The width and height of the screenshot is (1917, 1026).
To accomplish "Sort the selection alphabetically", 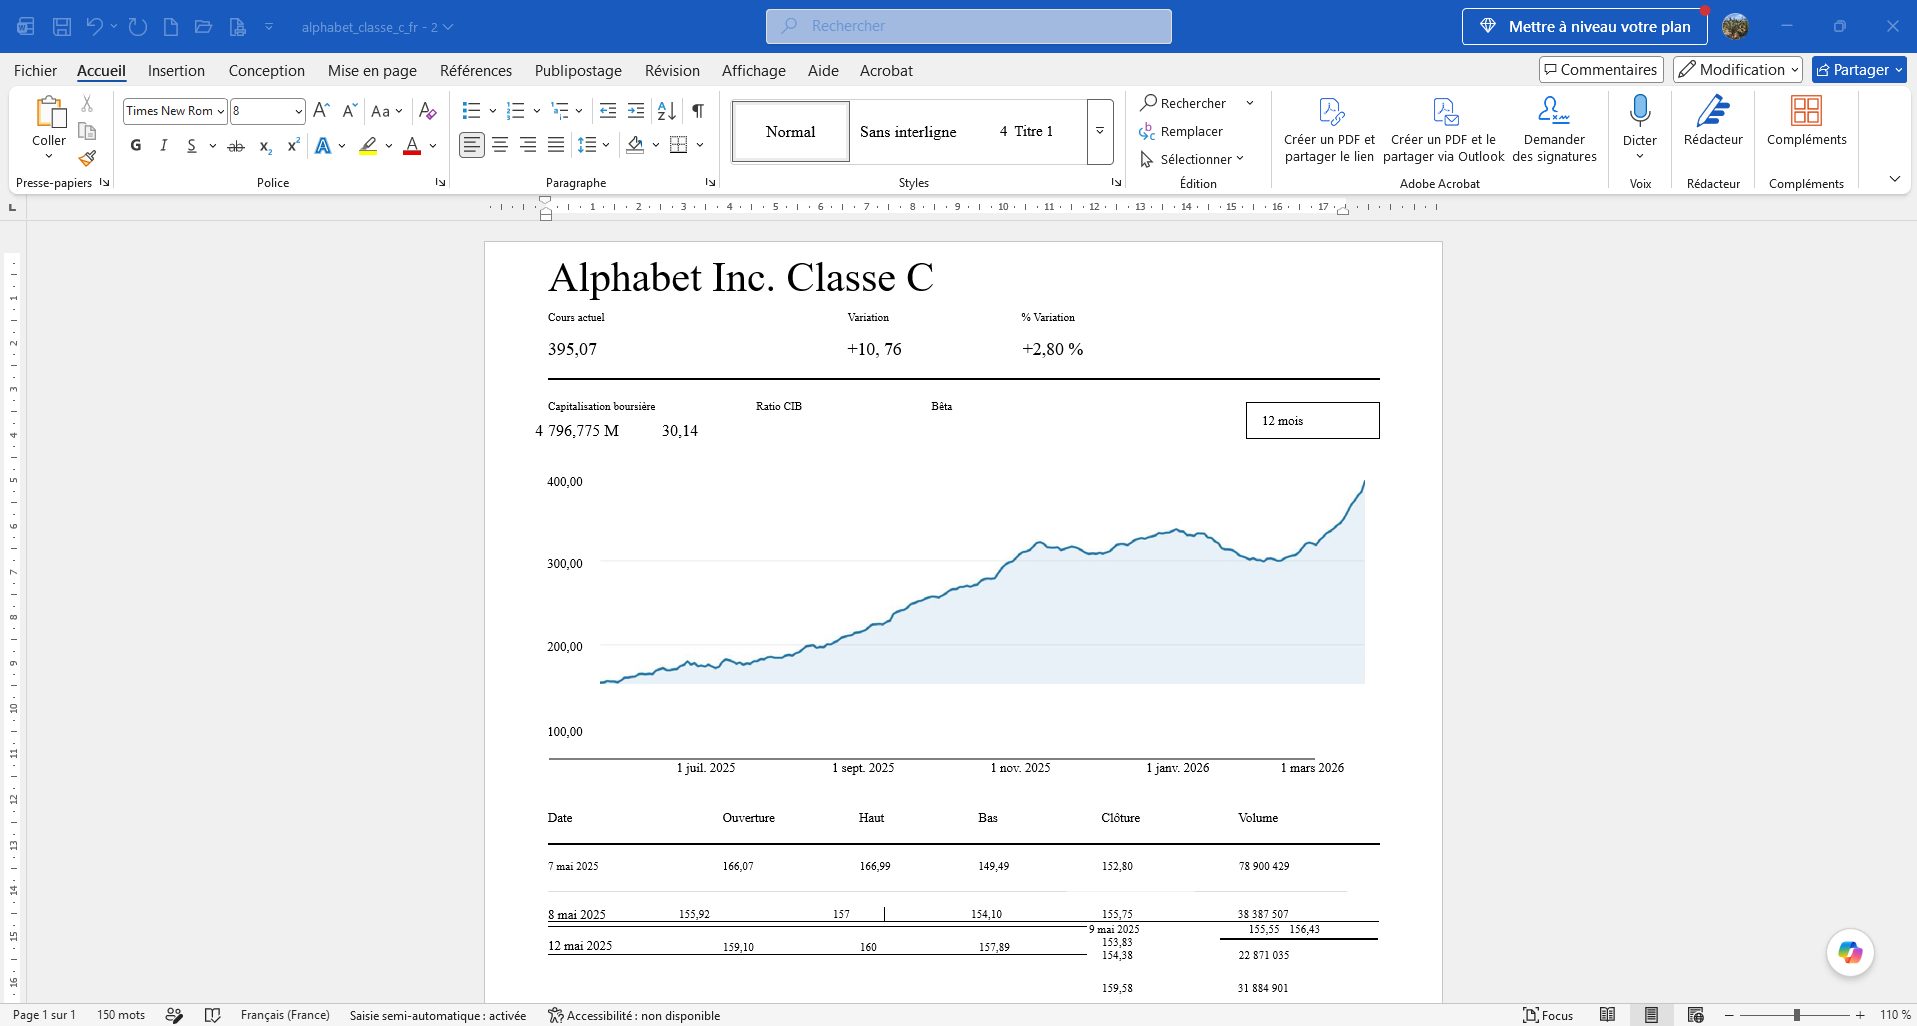I will click(x=667, y=111).
